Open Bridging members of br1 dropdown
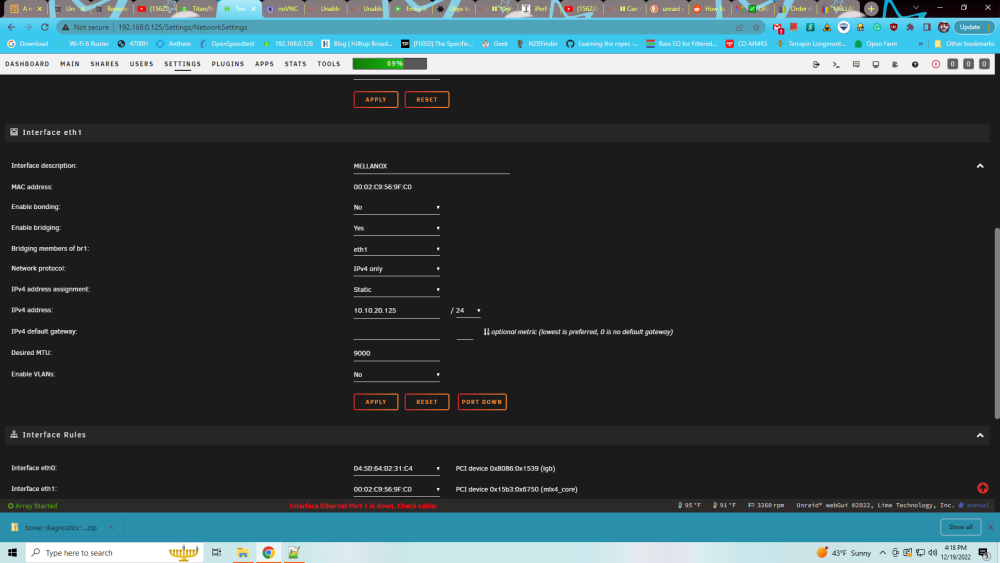This screenshot has height=563, width=1000. click(x=397, y=249)
